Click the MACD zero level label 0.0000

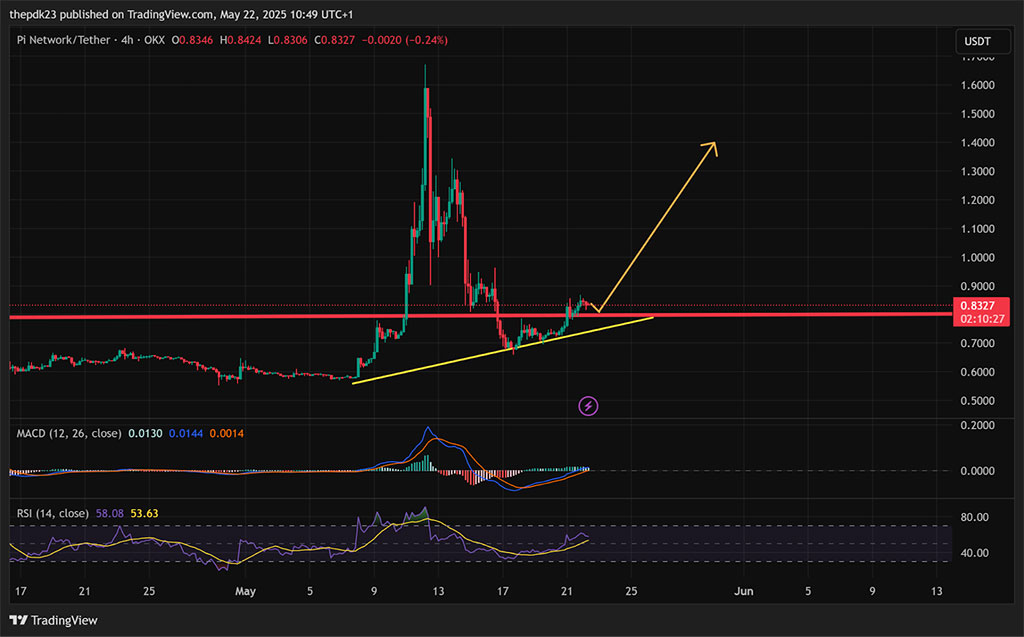(978, 470)
